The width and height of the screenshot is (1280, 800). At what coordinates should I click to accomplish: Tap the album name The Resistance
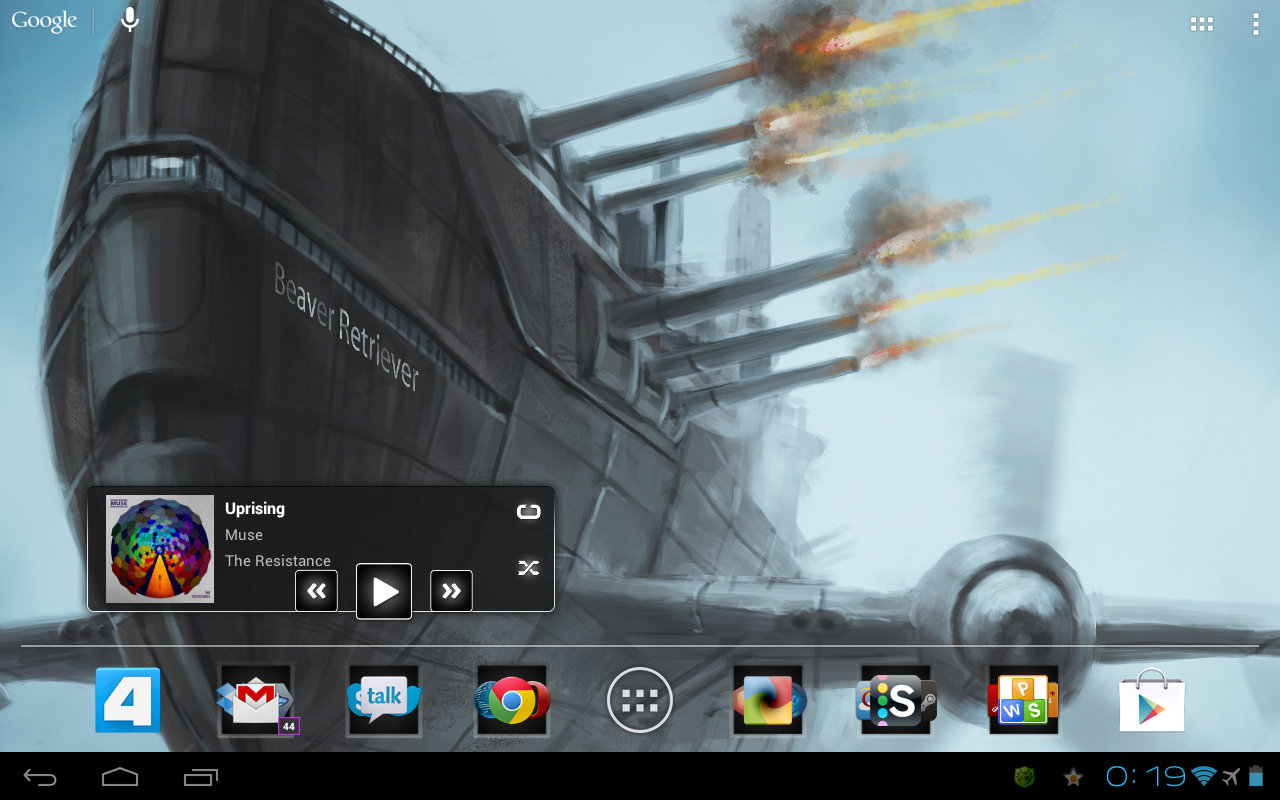point(278,561)
